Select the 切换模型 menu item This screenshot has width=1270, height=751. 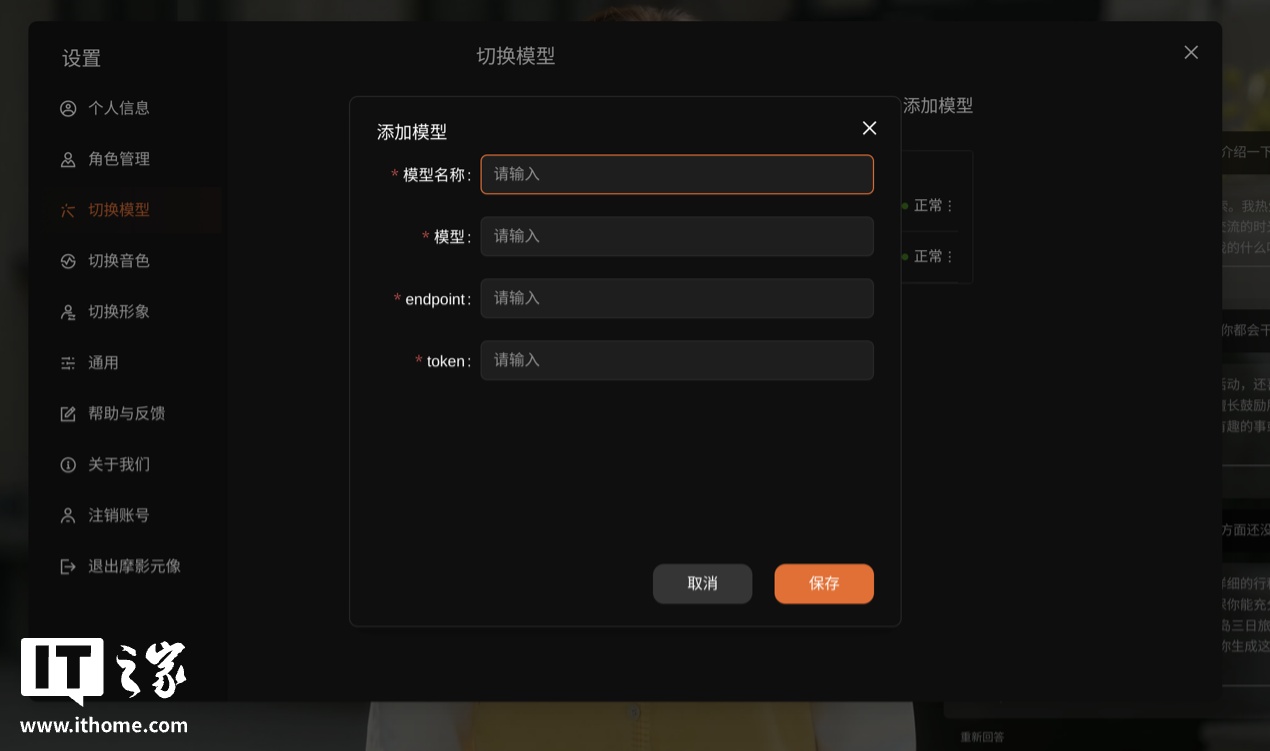coord(119,210)
